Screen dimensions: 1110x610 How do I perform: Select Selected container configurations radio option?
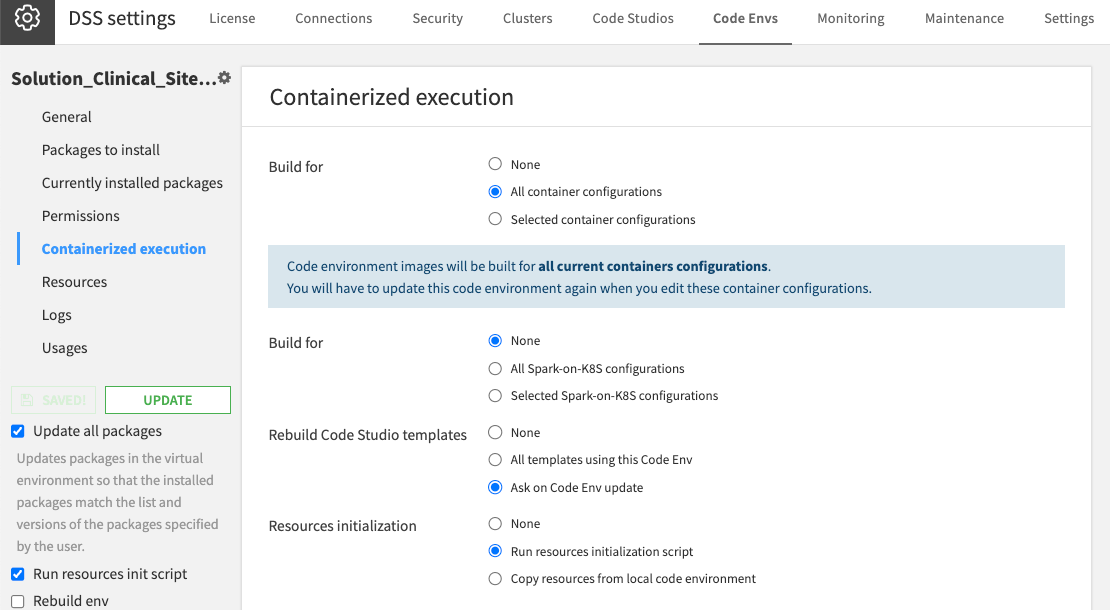(x=495, y=219)
